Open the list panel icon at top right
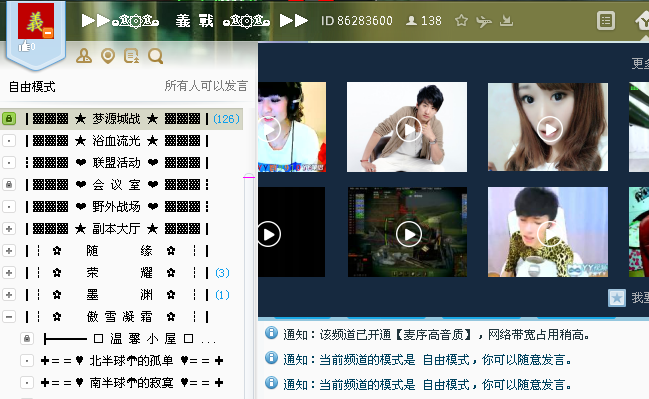 (606, 20)
